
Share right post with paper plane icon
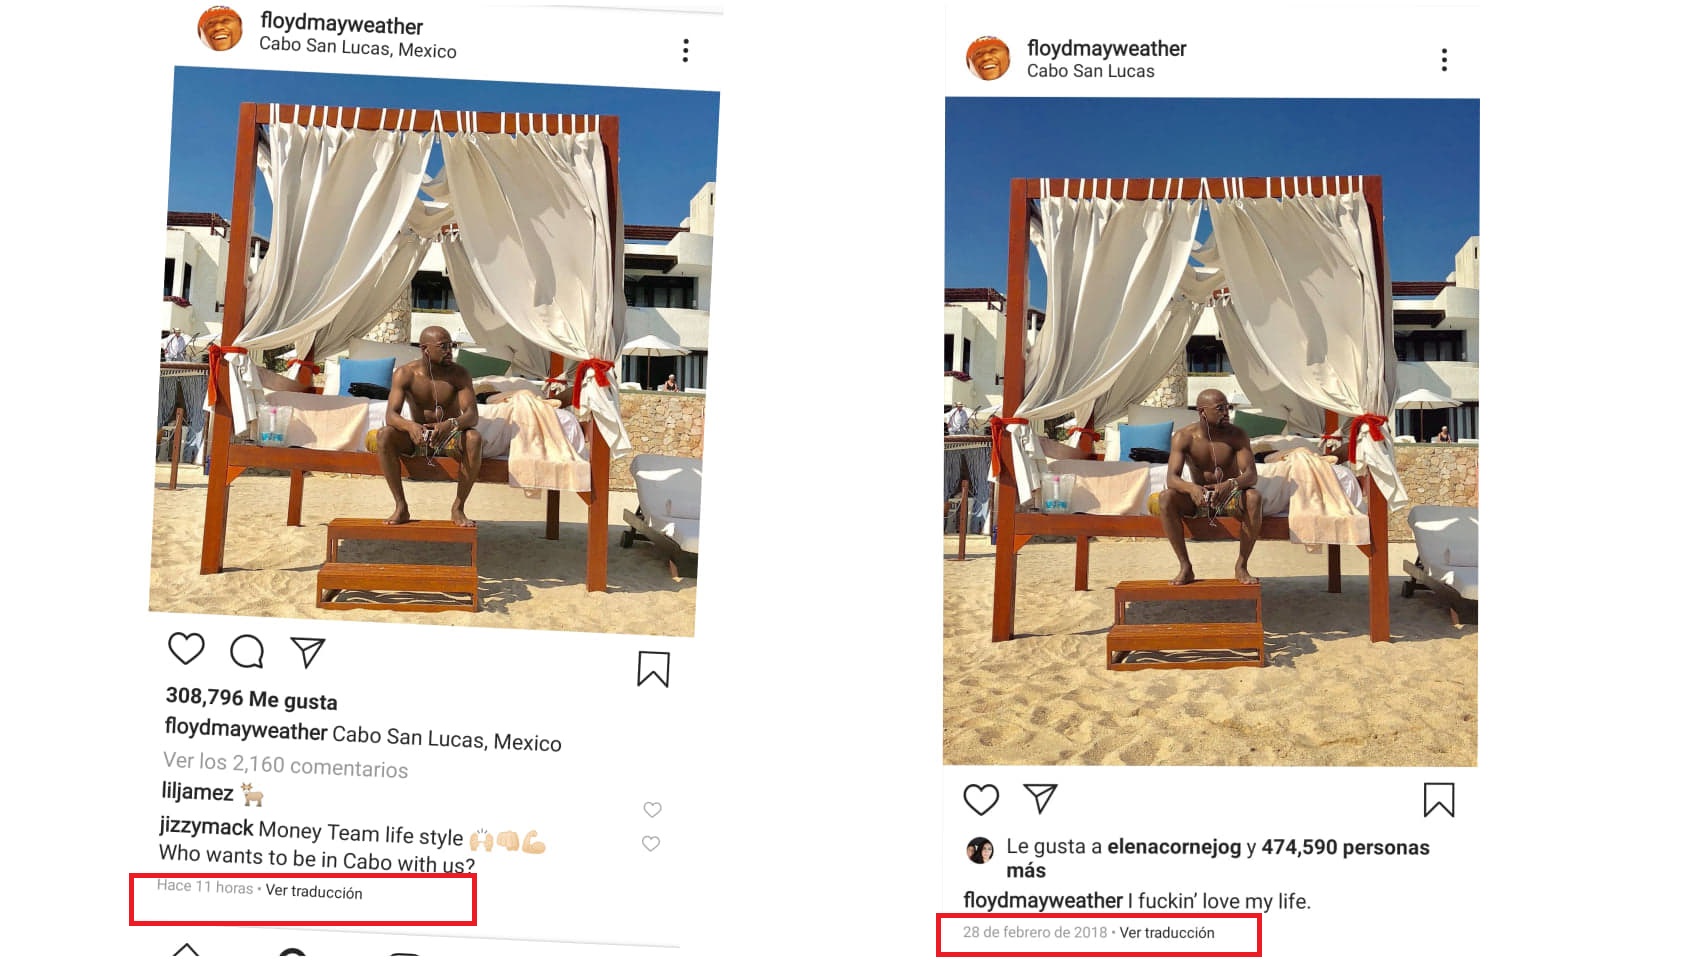coord(1041,798)
